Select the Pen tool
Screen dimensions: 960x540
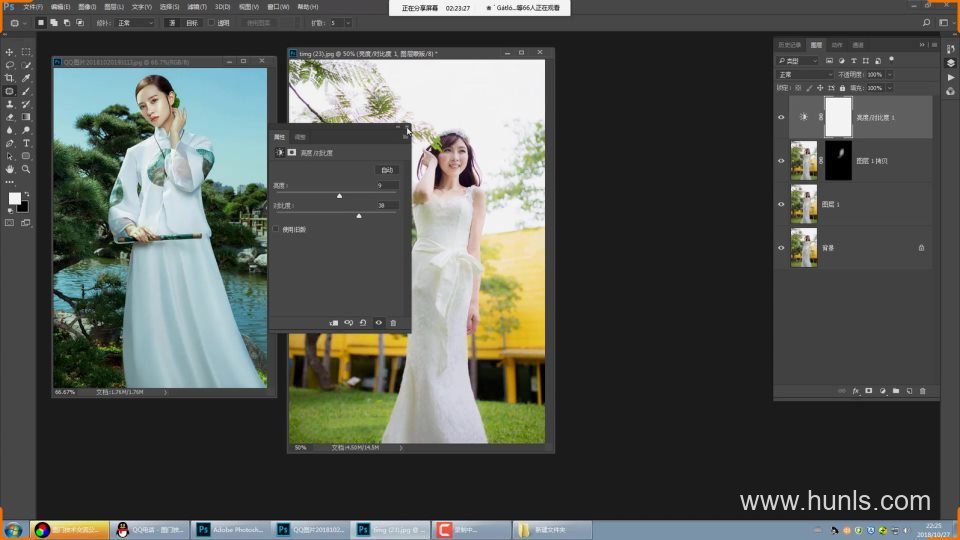pyautogui.click(x=9, y=143)
